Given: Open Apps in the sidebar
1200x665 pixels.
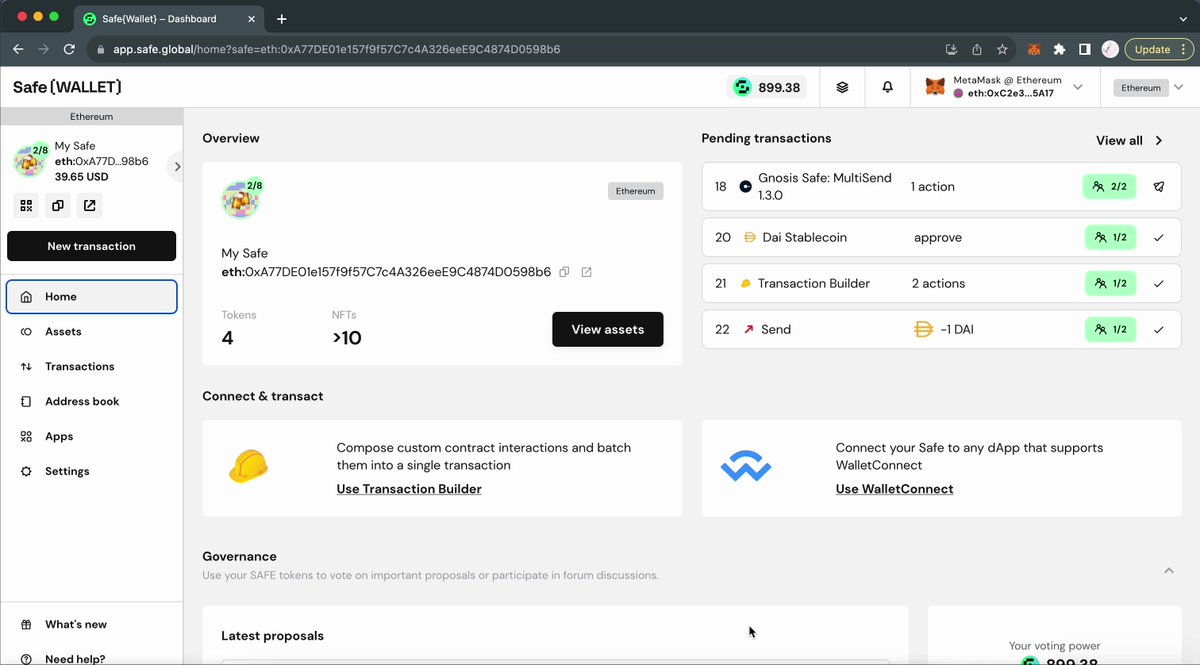Looking at the screenshot, I should coord(91,437).
